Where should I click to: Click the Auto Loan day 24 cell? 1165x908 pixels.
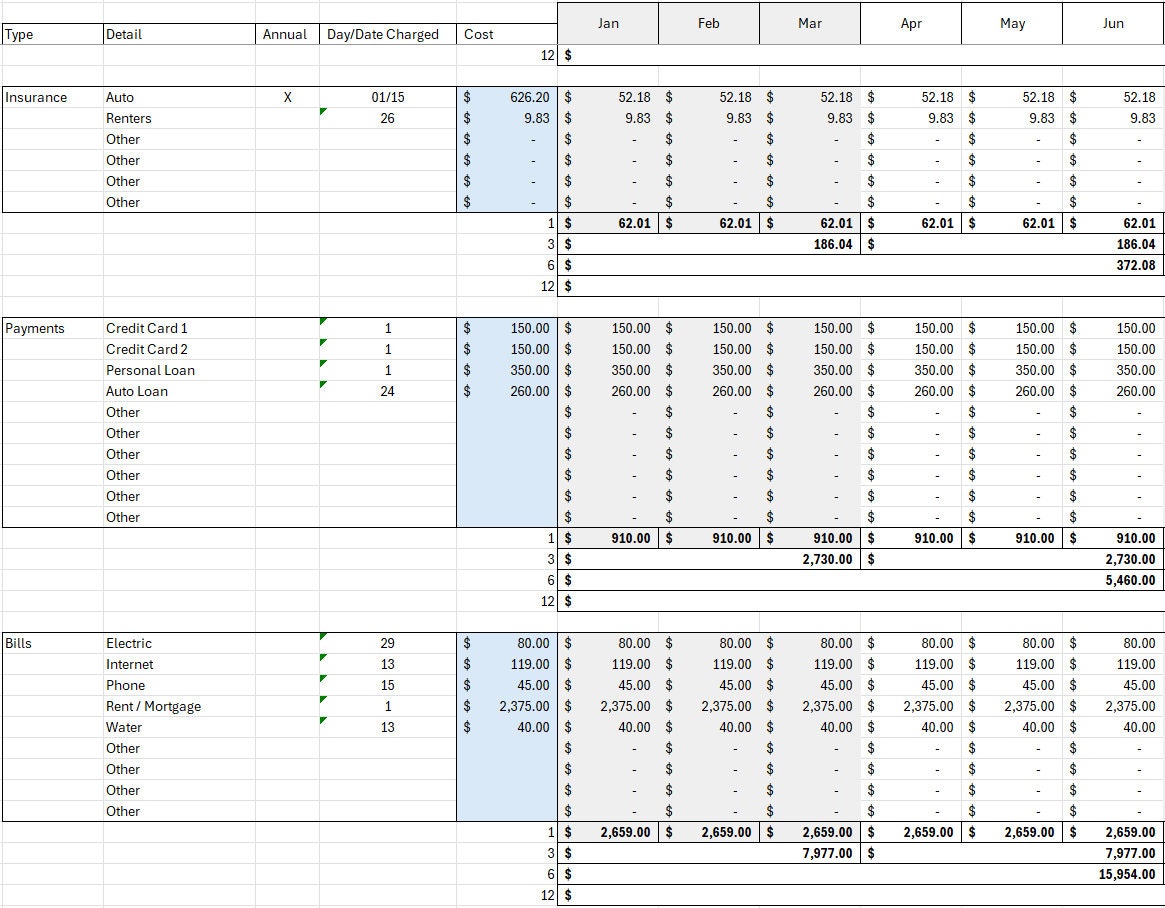coord(388,391)
